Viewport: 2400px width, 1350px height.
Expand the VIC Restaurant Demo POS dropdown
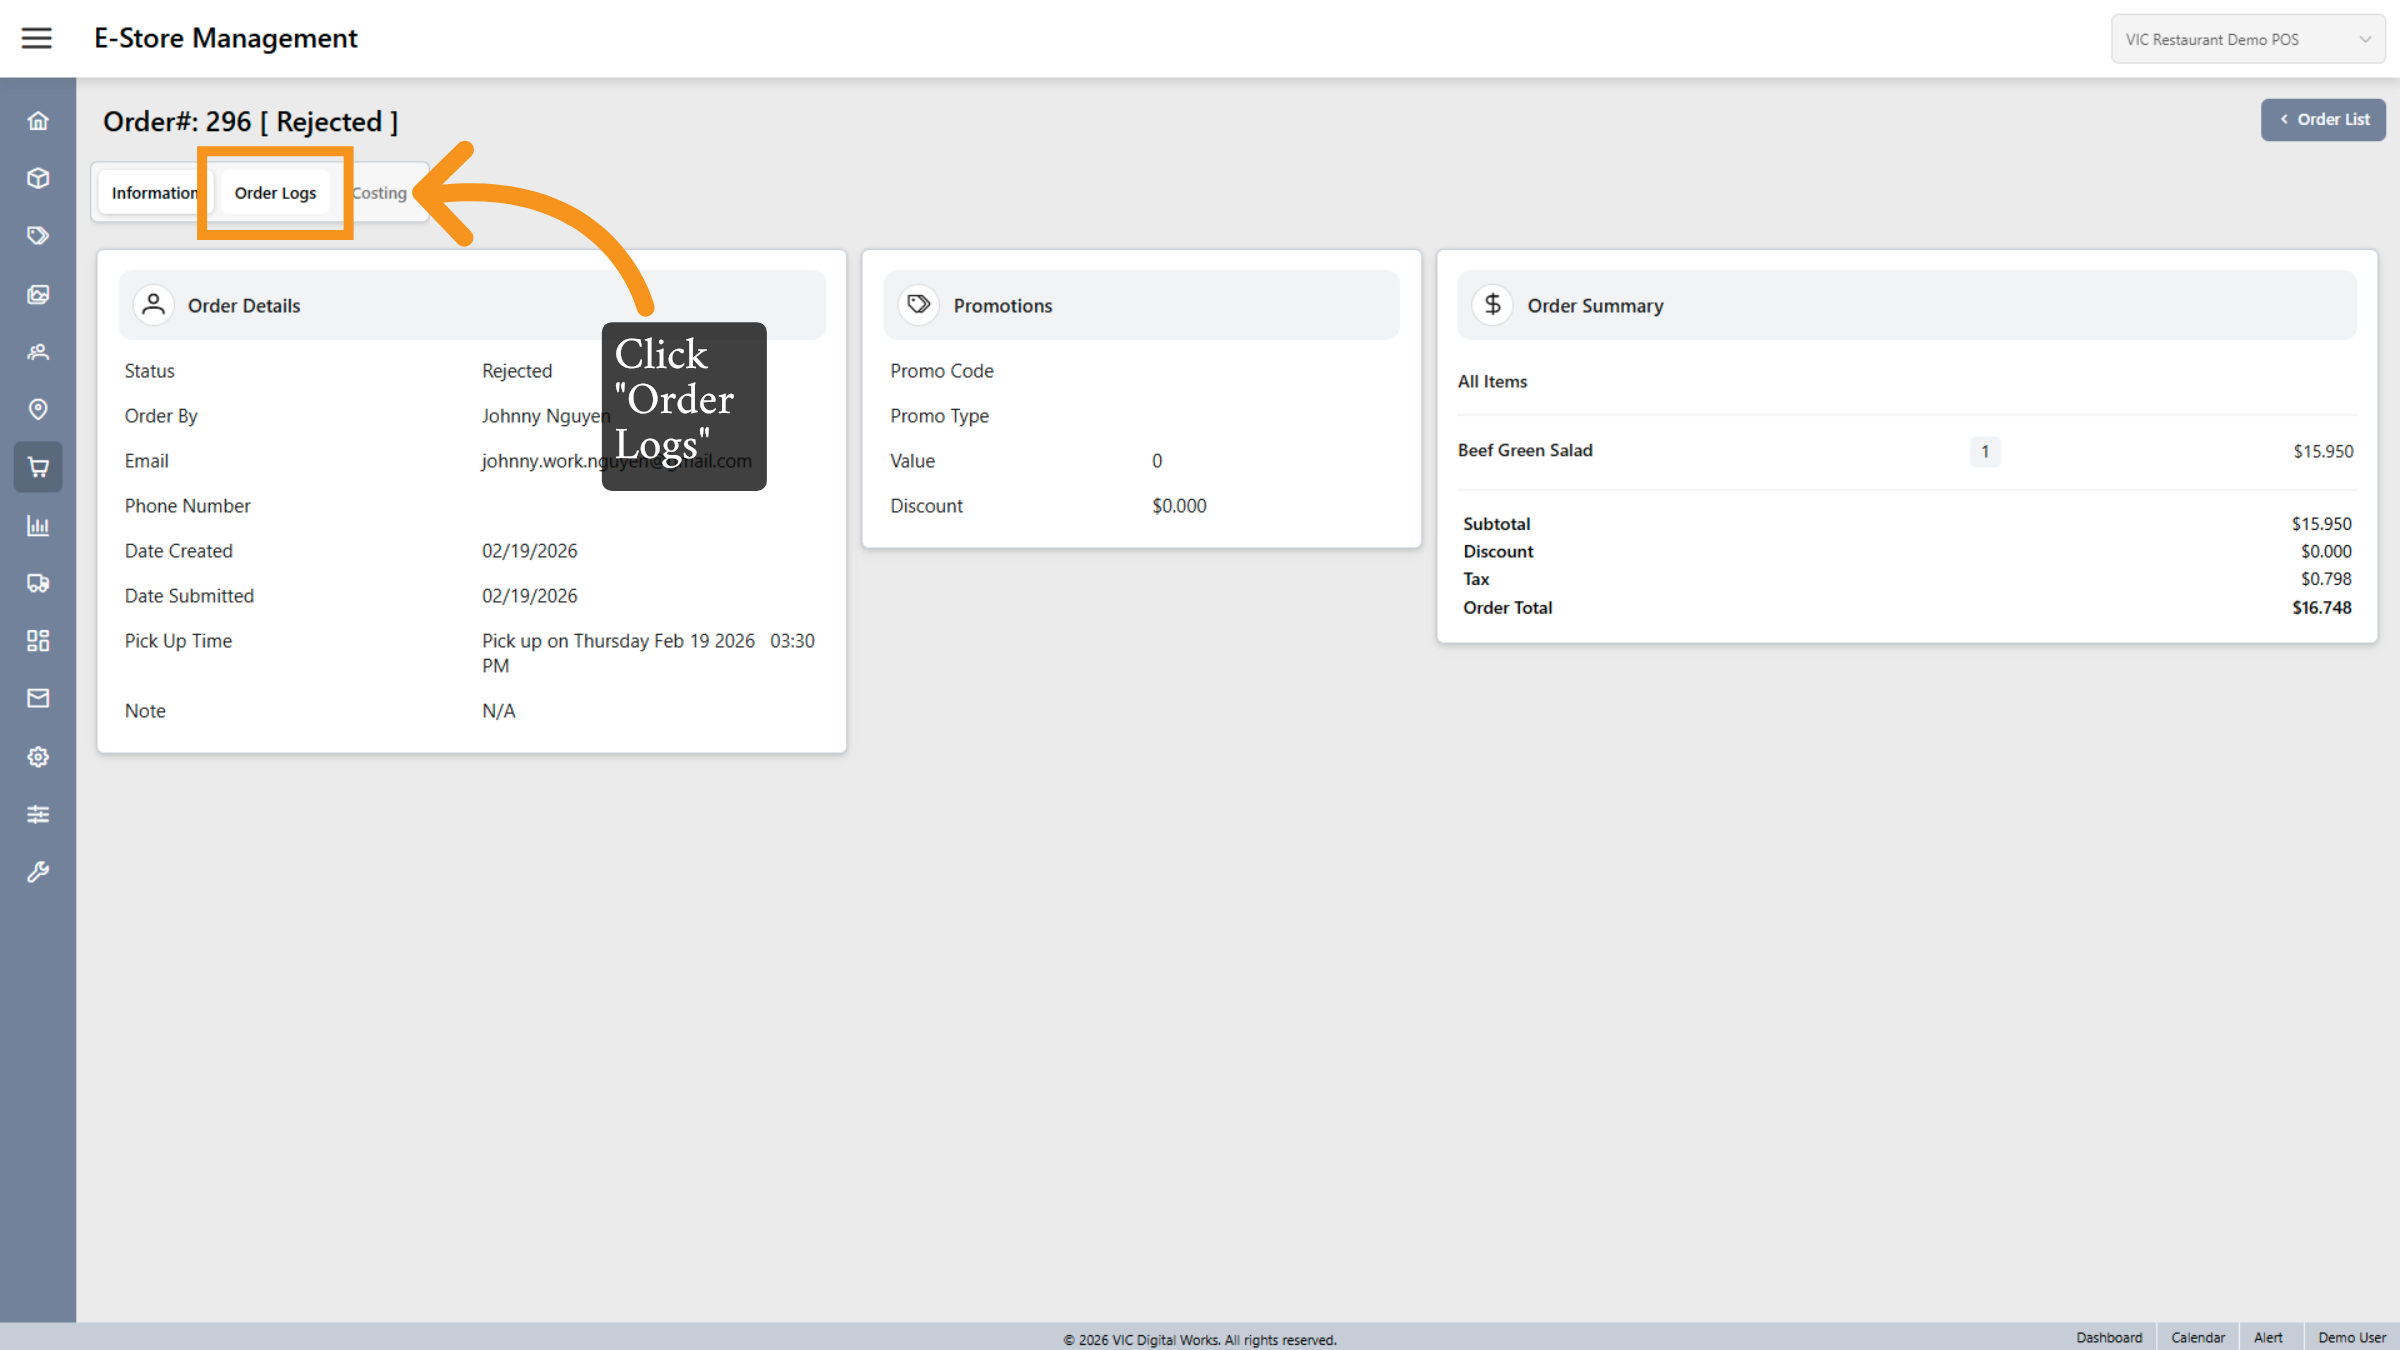click(x=2247, y=40)
